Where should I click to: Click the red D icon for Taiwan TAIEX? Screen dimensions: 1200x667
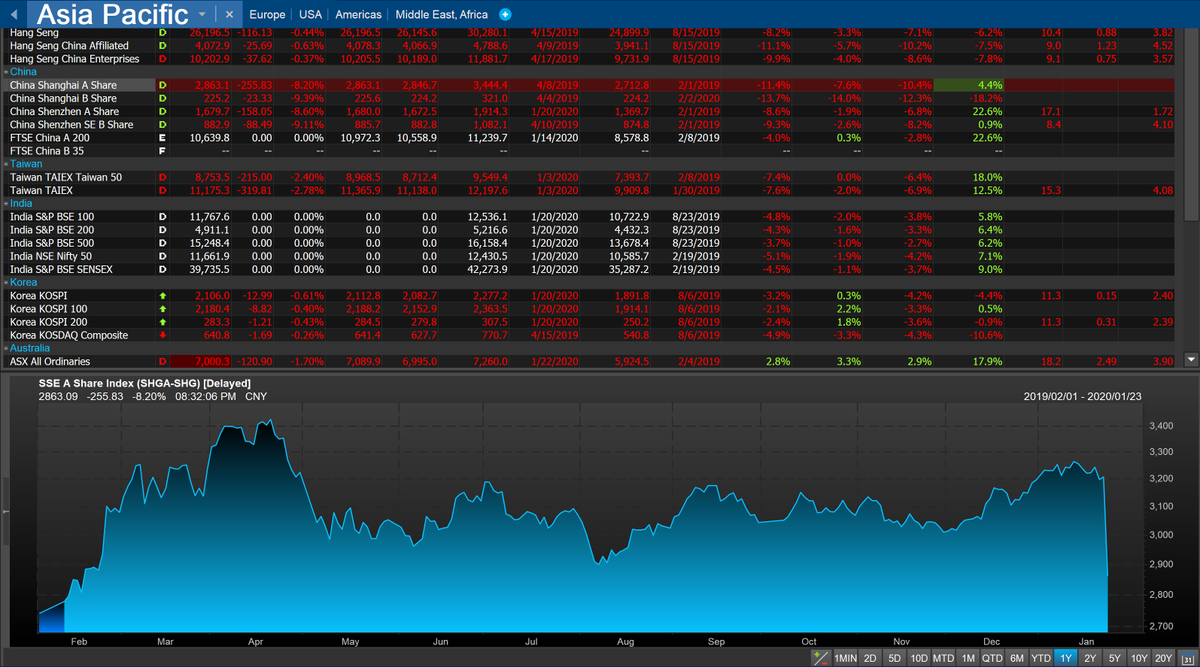click(x=163, y=189)
